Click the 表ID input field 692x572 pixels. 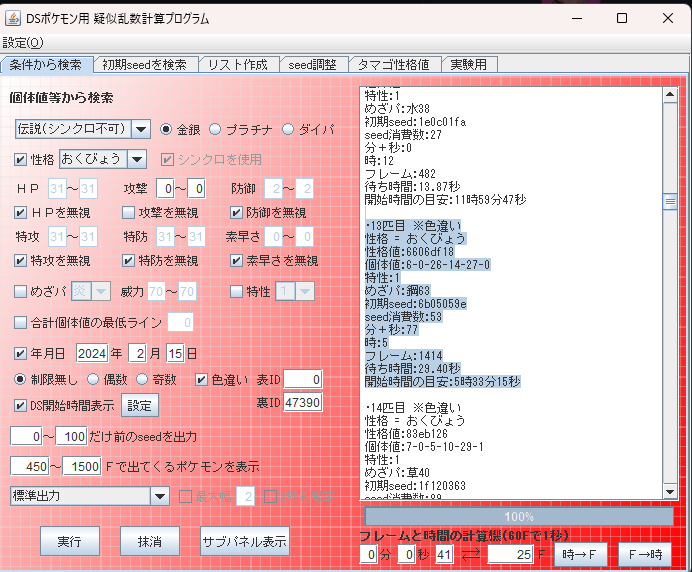303,380
